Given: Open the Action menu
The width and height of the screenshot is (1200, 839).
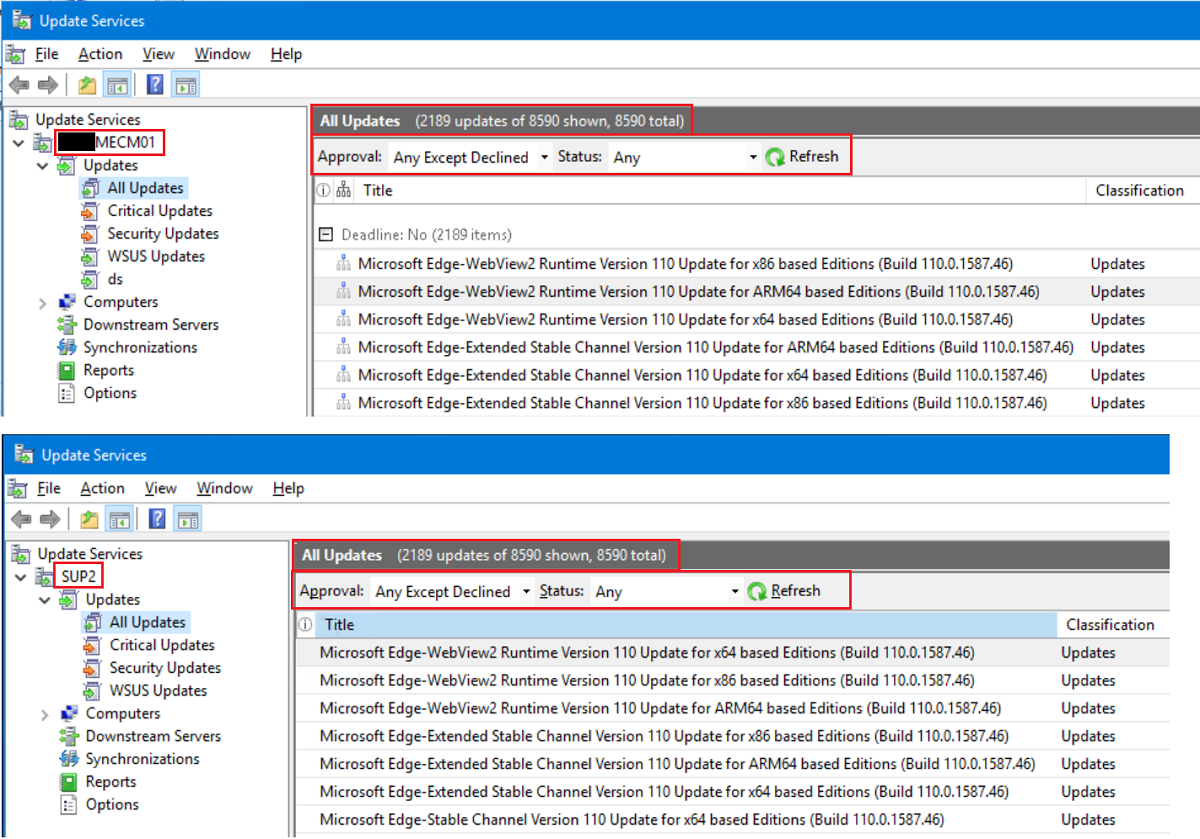Looking at the screenshot, I should [100, 53].
